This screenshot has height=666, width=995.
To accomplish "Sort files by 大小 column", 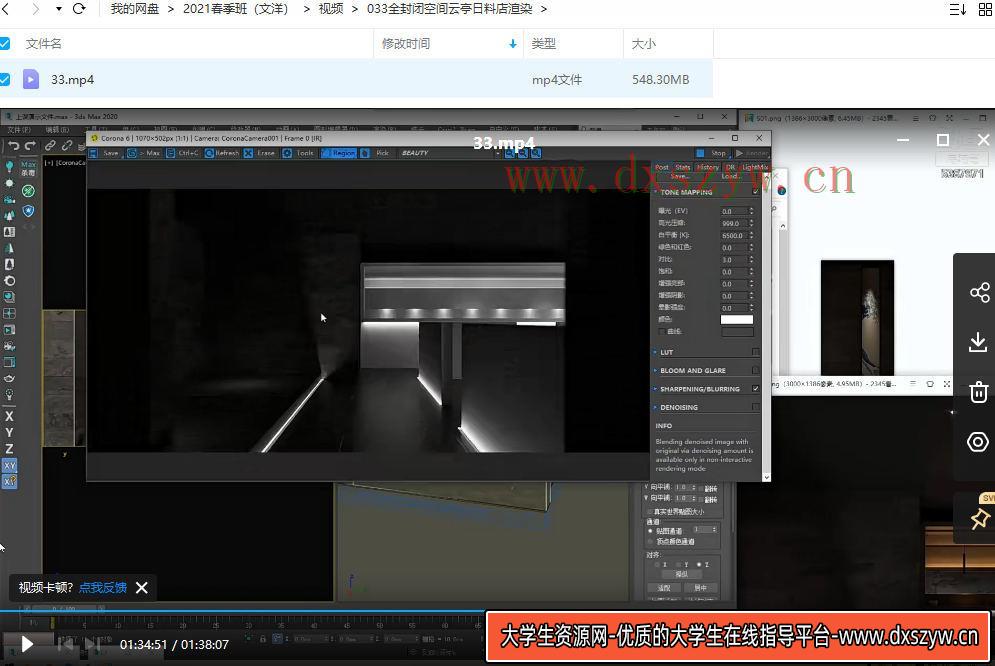I will pos(643,43).
